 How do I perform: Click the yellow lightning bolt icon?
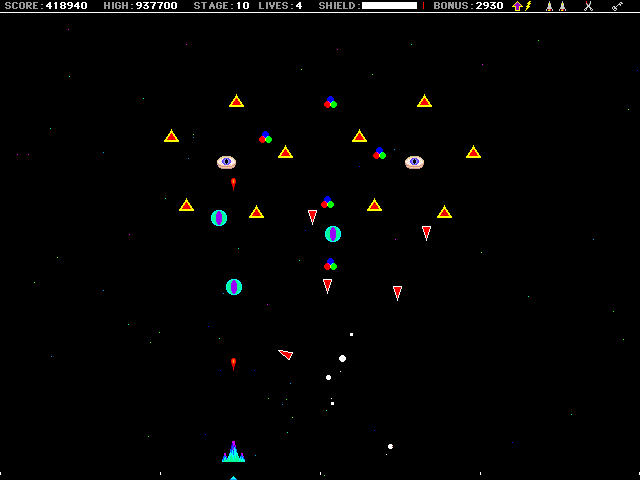click(x=528, y=6)
